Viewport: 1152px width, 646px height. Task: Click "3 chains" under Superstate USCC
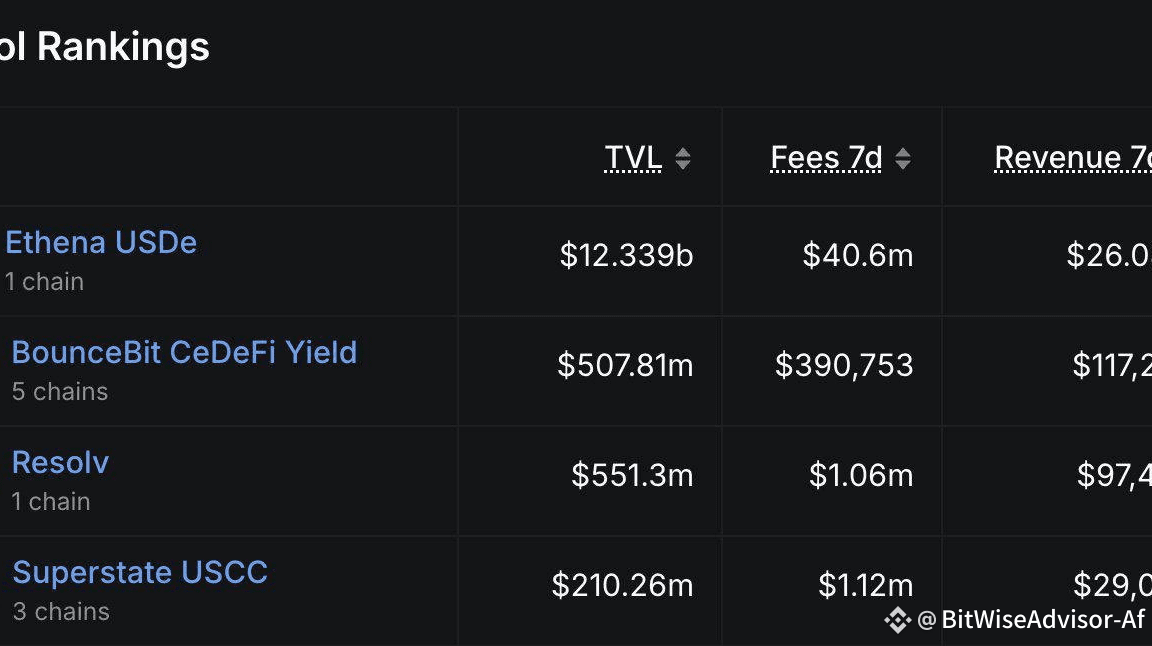click(61, 611)
